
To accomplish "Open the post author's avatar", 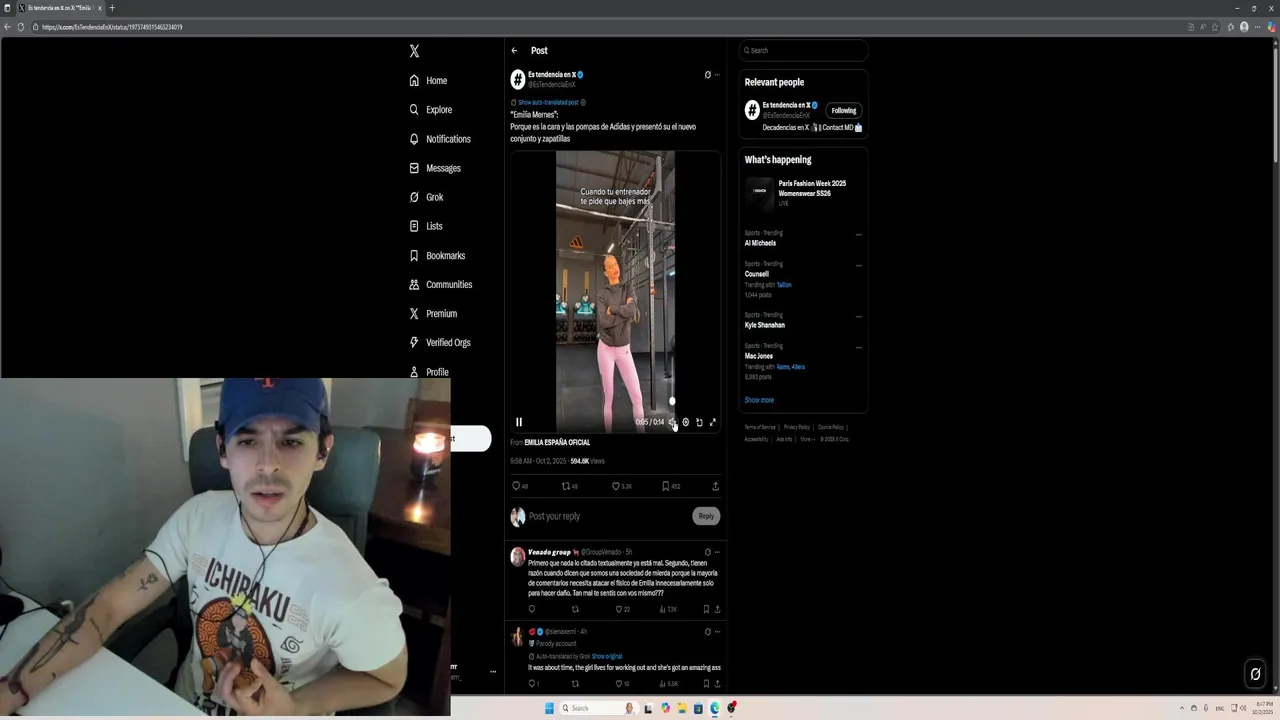I will [518, 79].
